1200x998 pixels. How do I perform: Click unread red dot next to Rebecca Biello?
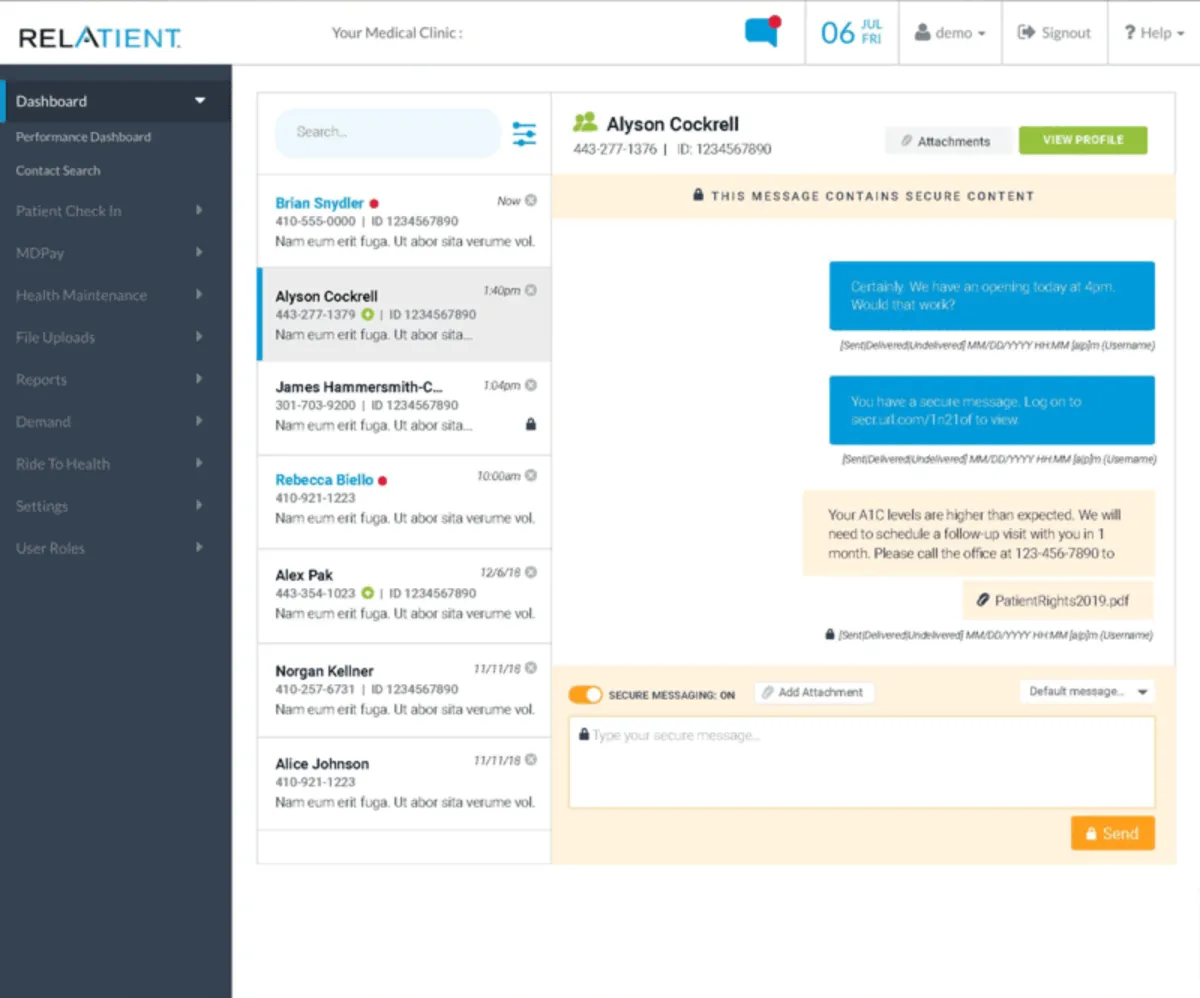[382, 481]
